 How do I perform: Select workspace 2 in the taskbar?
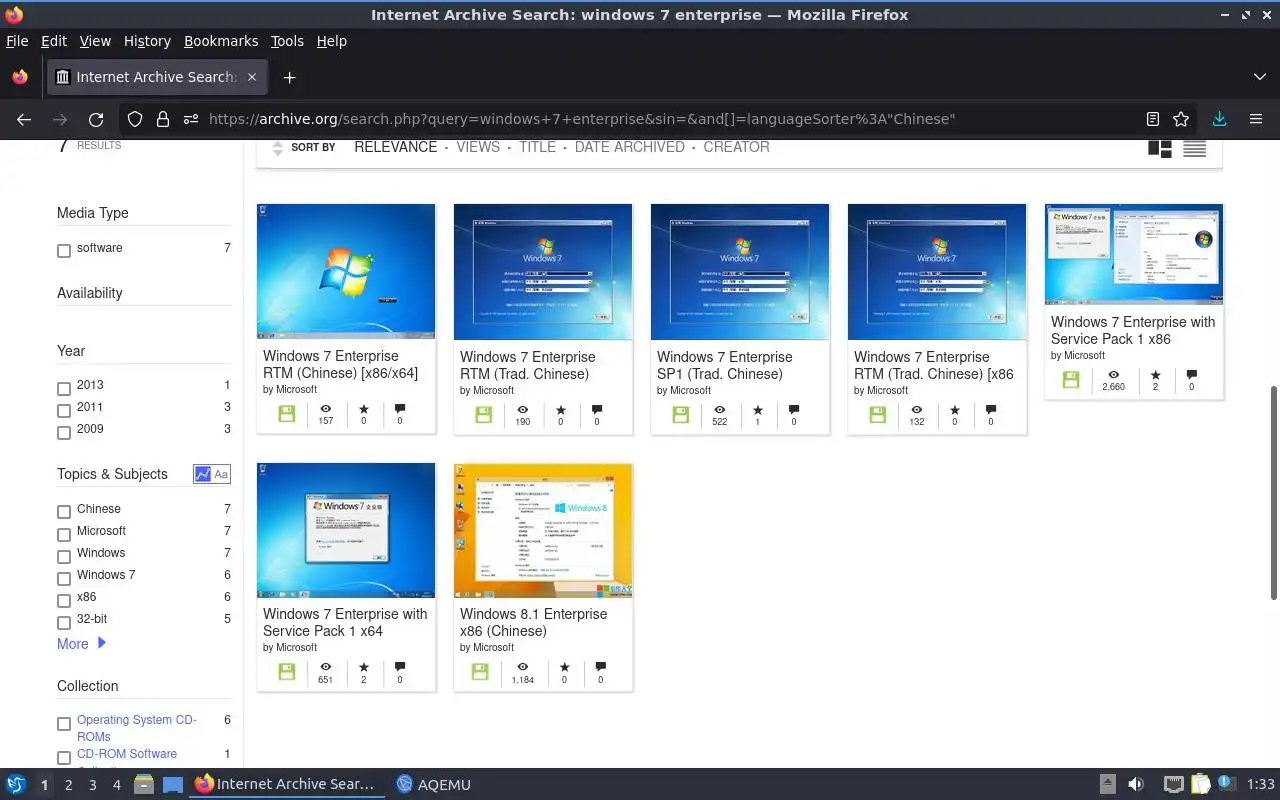tap(68, 785)
